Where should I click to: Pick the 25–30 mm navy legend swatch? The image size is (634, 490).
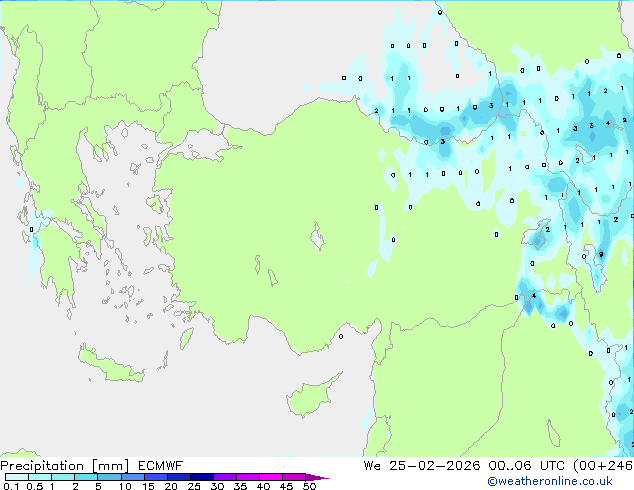(x=201, y=477)
